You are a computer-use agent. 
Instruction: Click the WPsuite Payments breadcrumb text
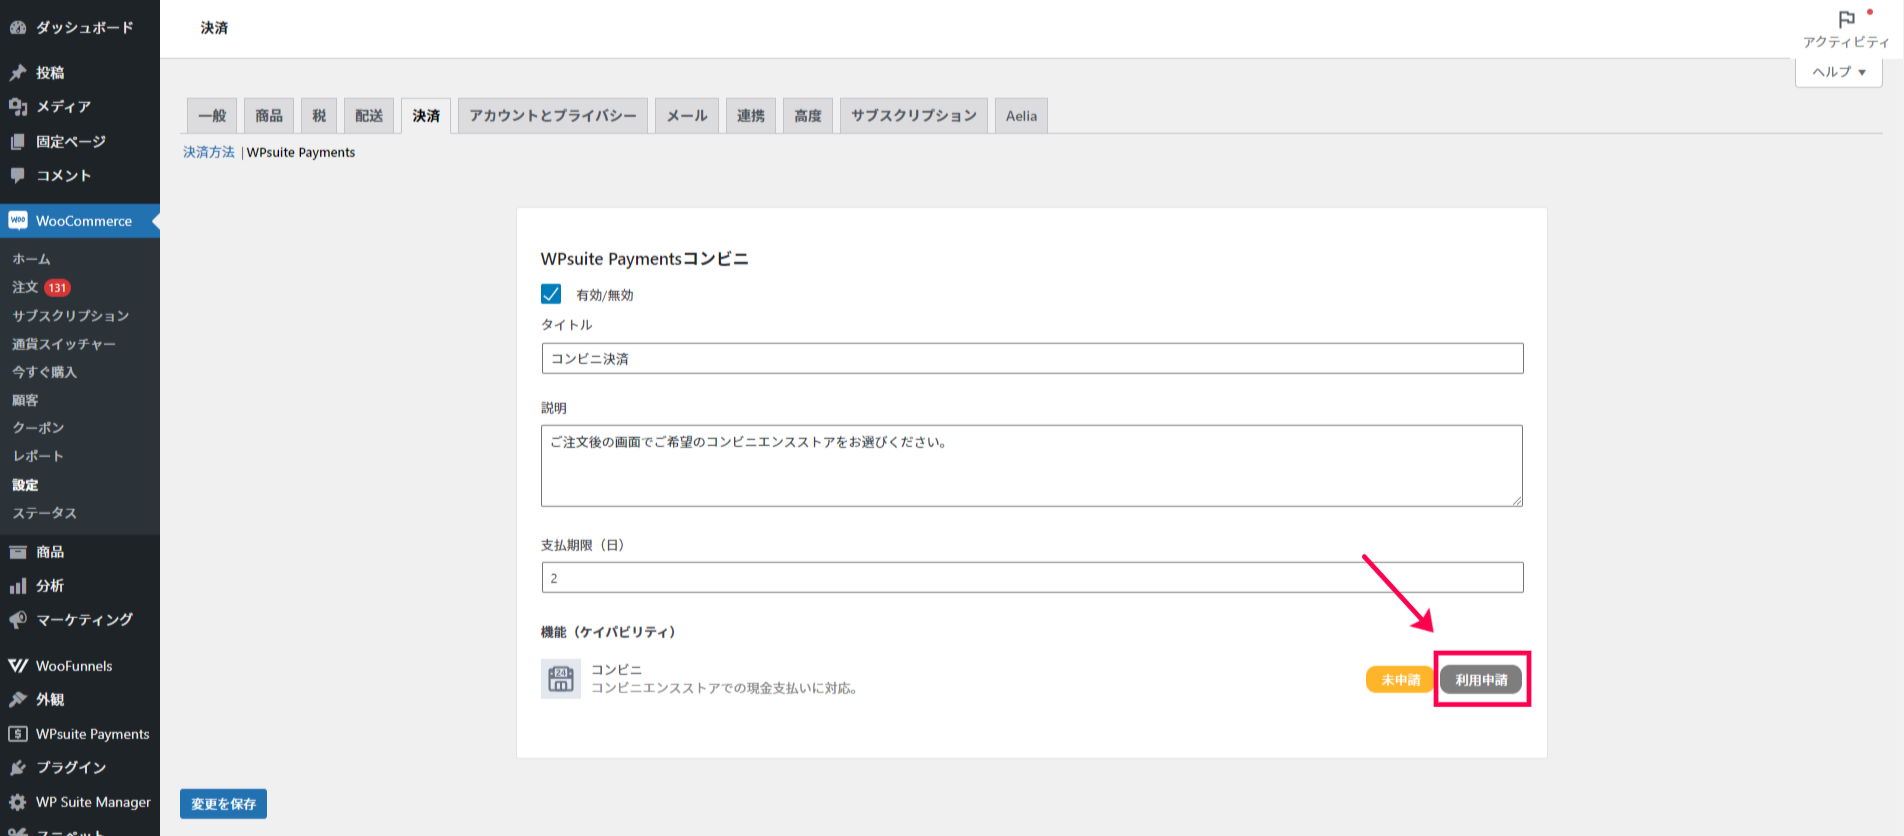click(x=301, y=152)
